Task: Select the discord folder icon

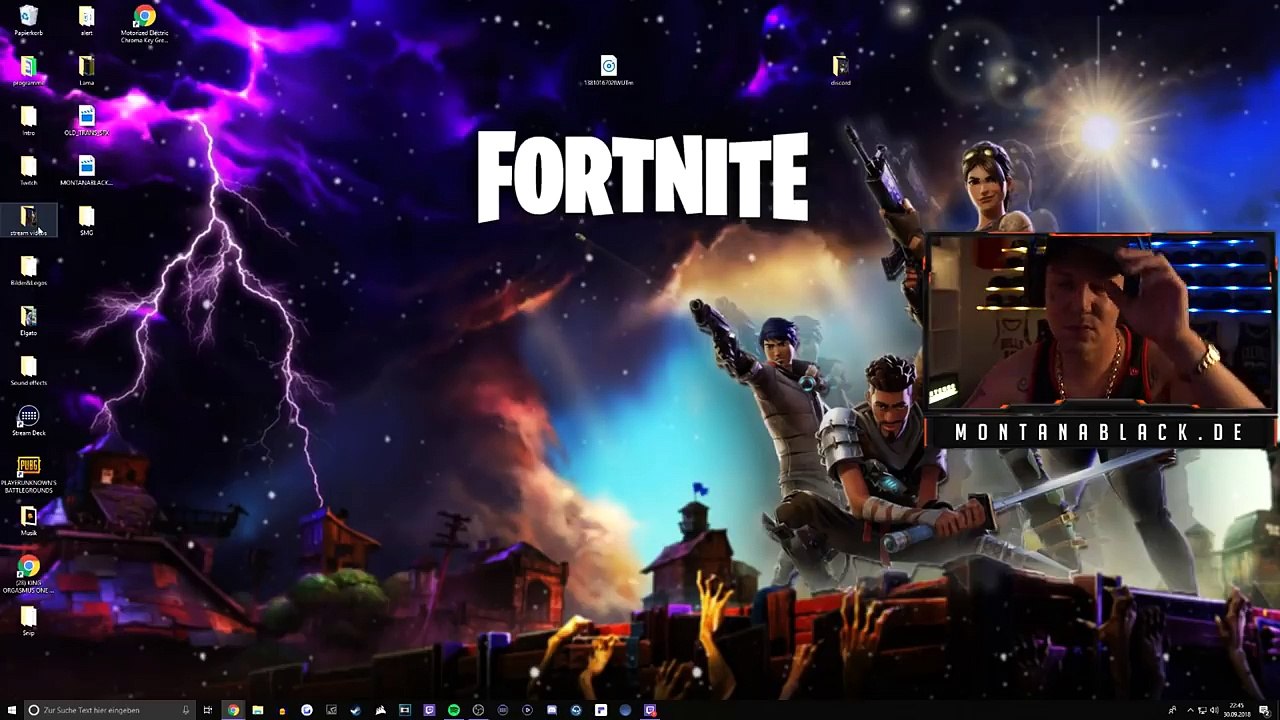Action: coord(840,71)
